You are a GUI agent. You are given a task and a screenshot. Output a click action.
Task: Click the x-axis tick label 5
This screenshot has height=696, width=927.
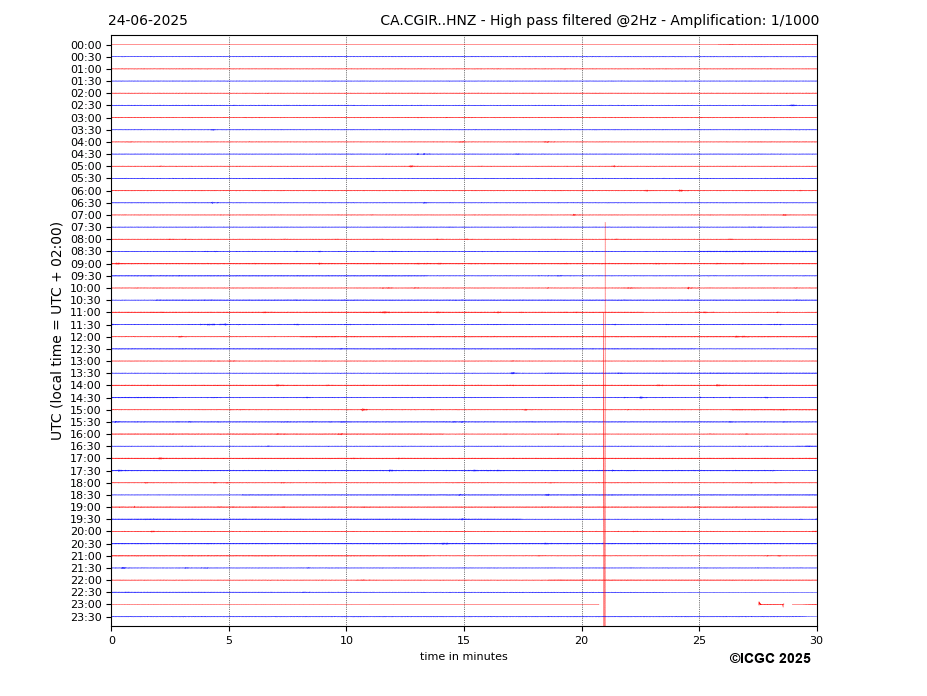point(229,640)
